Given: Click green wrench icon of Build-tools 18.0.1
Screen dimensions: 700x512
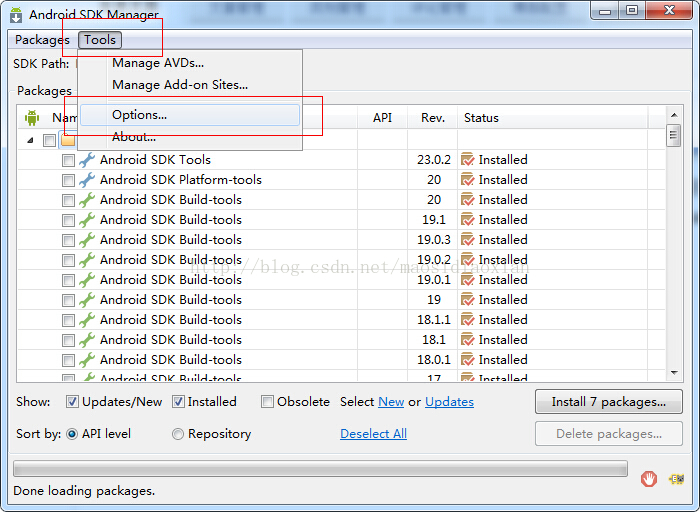Looking at the screenshot, I should click(x=87, y=360).
